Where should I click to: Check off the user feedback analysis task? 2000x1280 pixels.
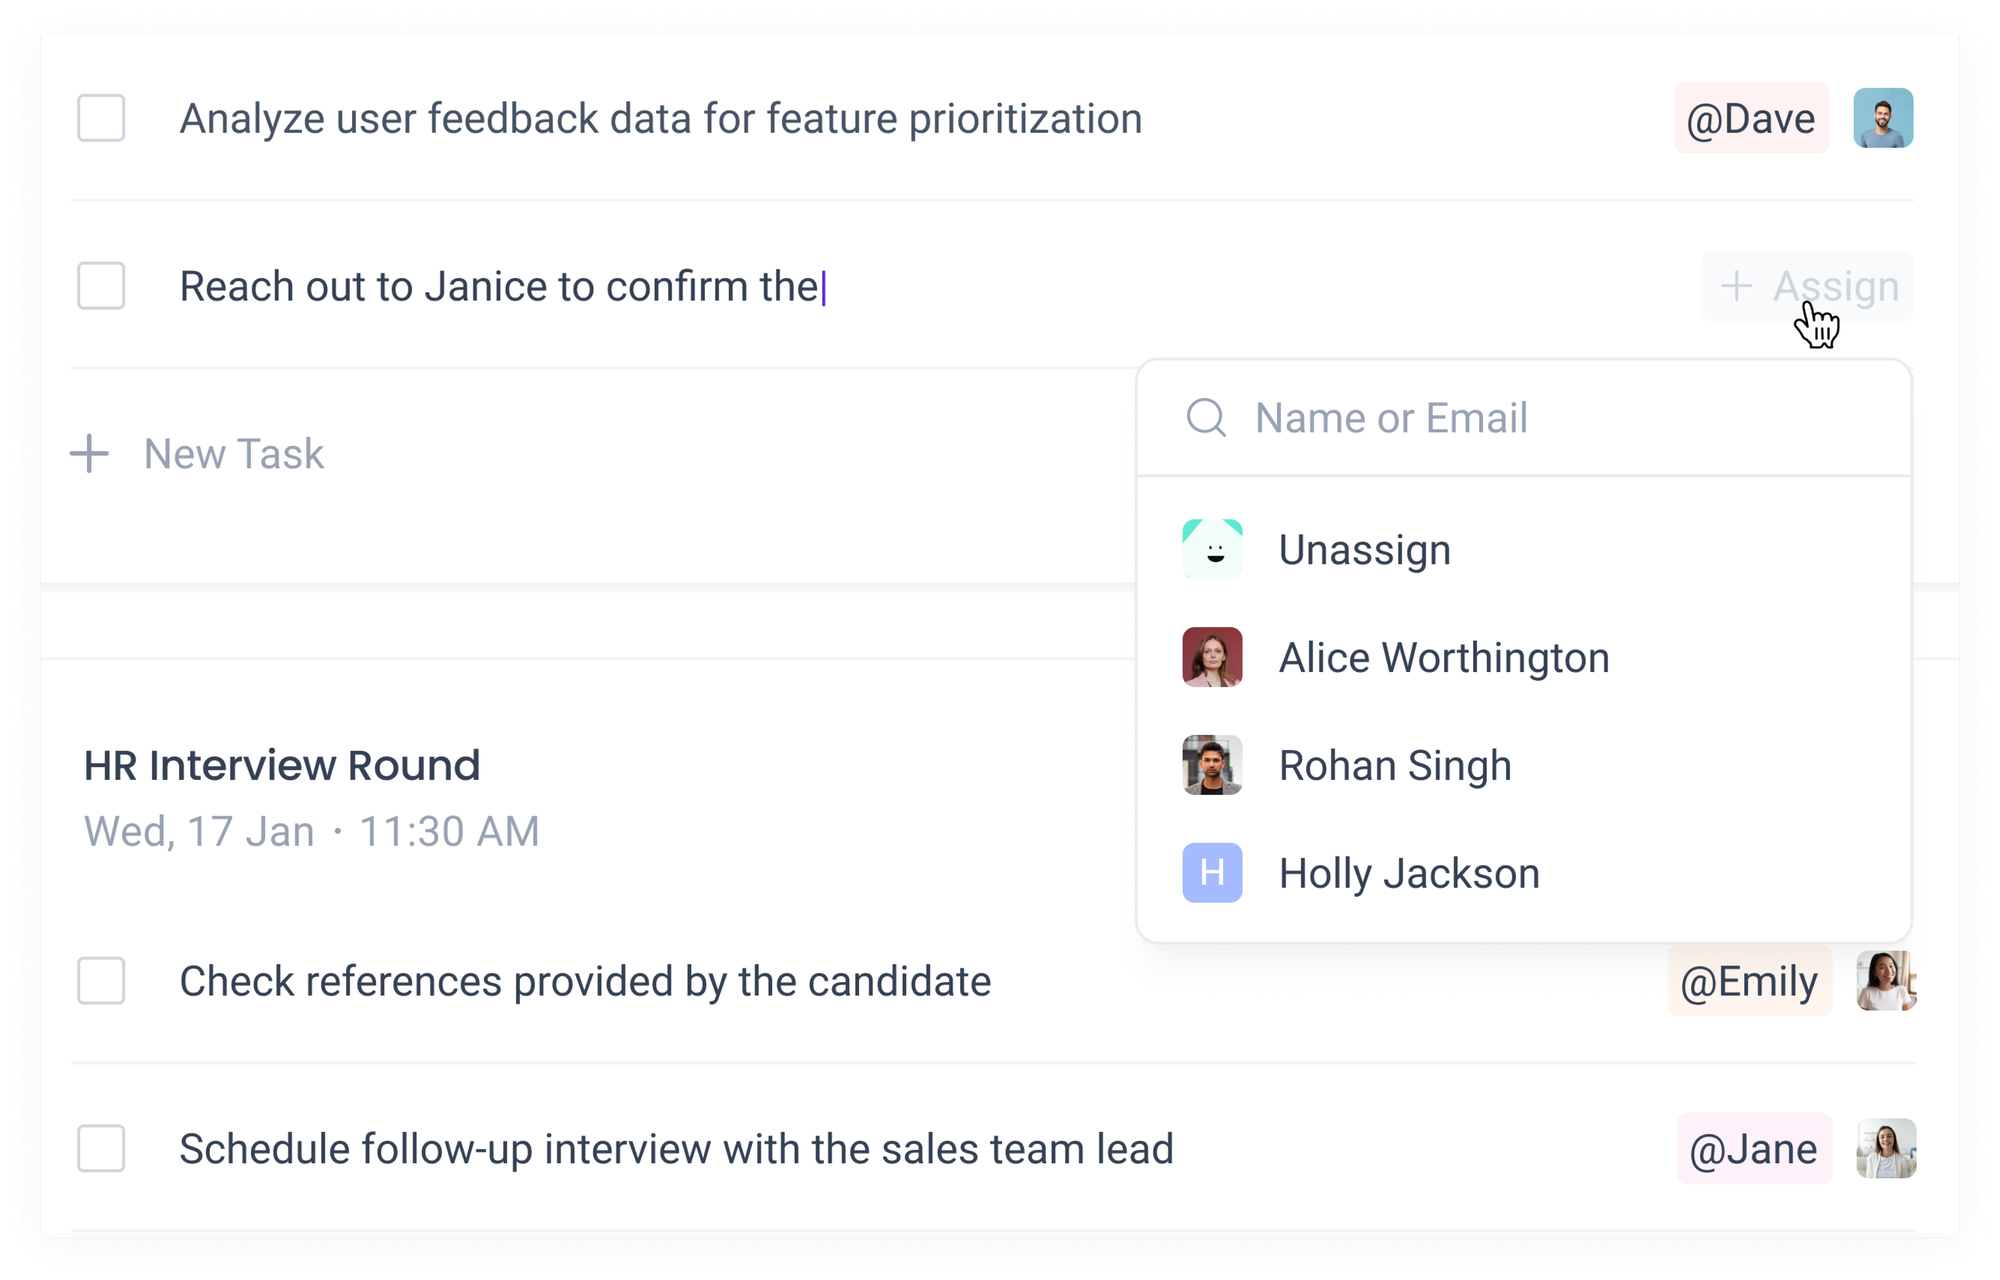click(x=101, y=118)
